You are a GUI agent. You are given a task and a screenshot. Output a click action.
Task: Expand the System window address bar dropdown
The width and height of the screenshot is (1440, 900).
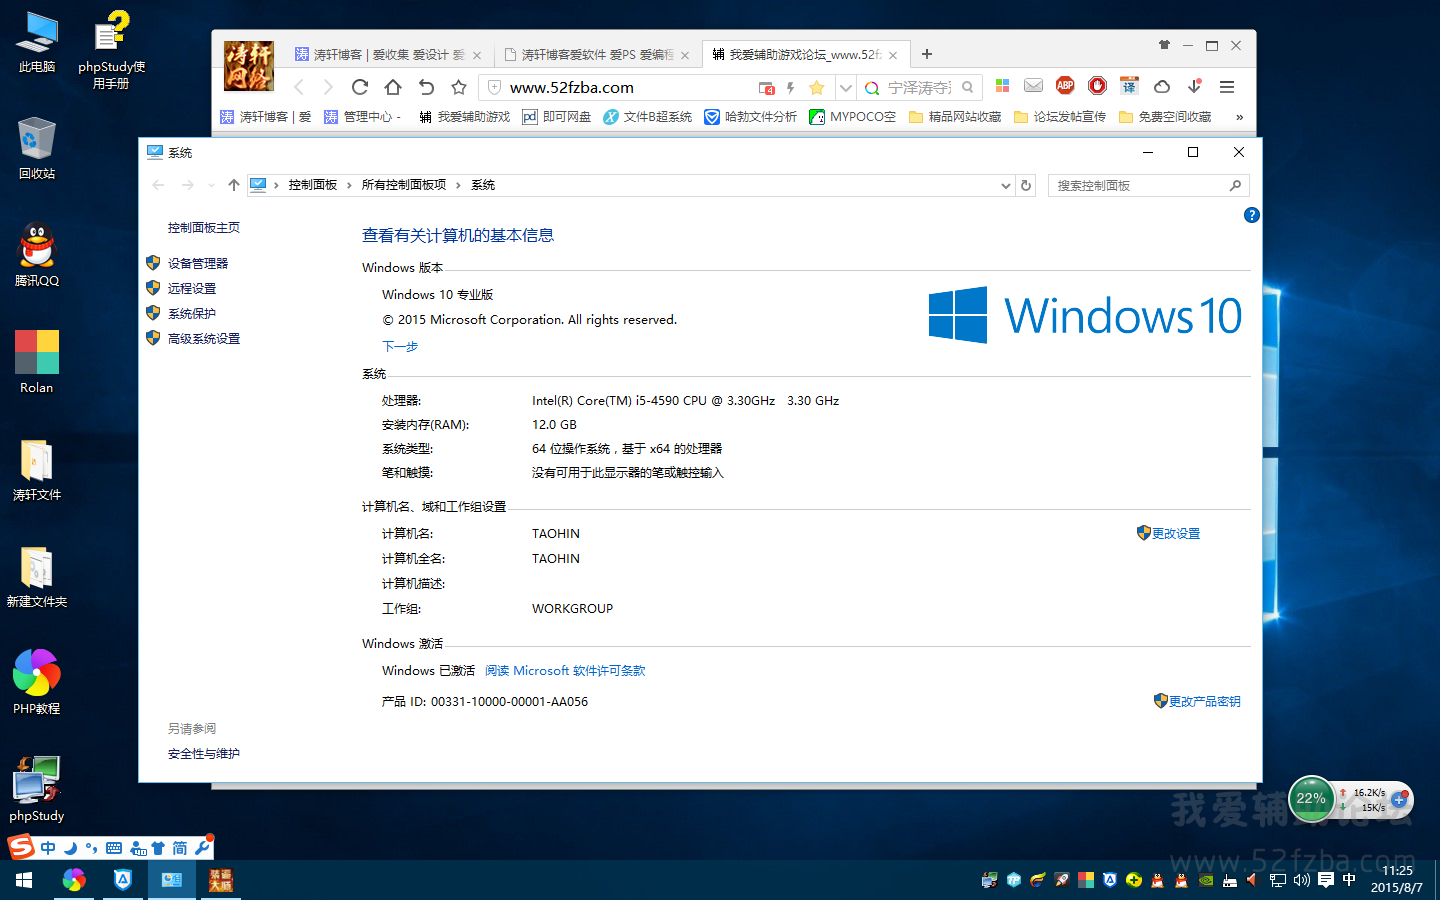point(1006,185)
